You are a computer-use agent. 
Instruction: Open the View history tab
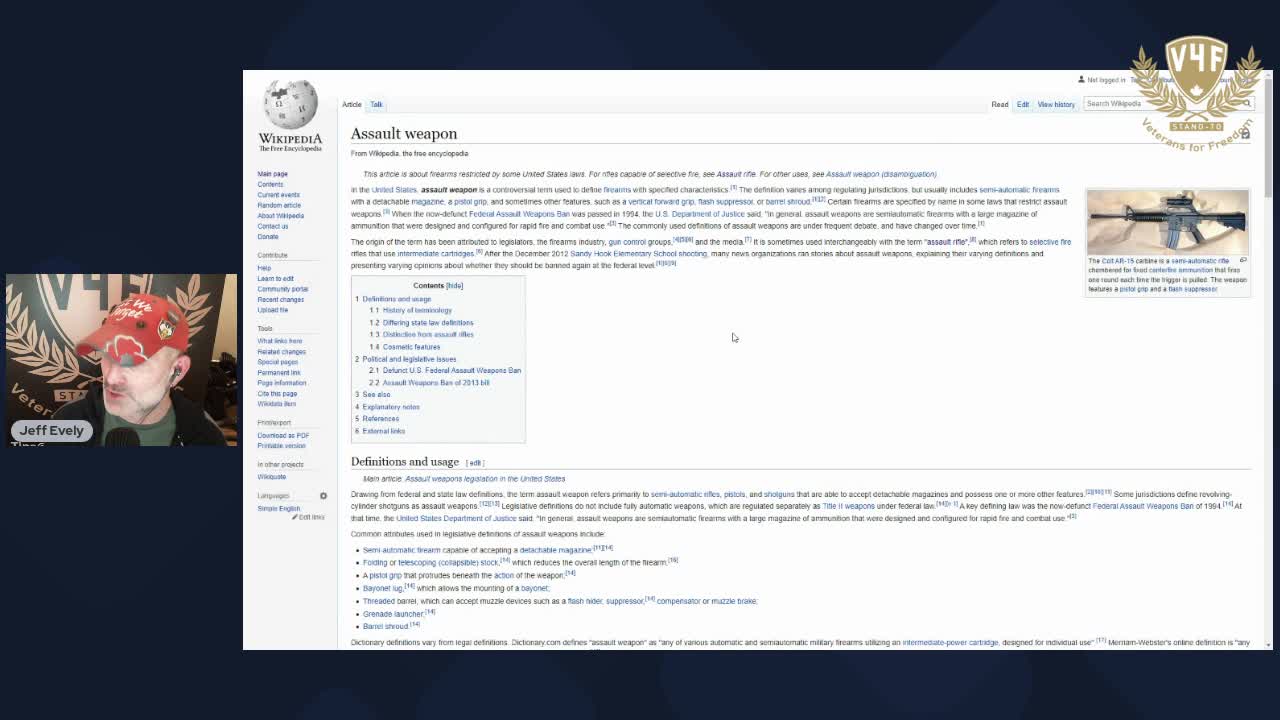1056,104
